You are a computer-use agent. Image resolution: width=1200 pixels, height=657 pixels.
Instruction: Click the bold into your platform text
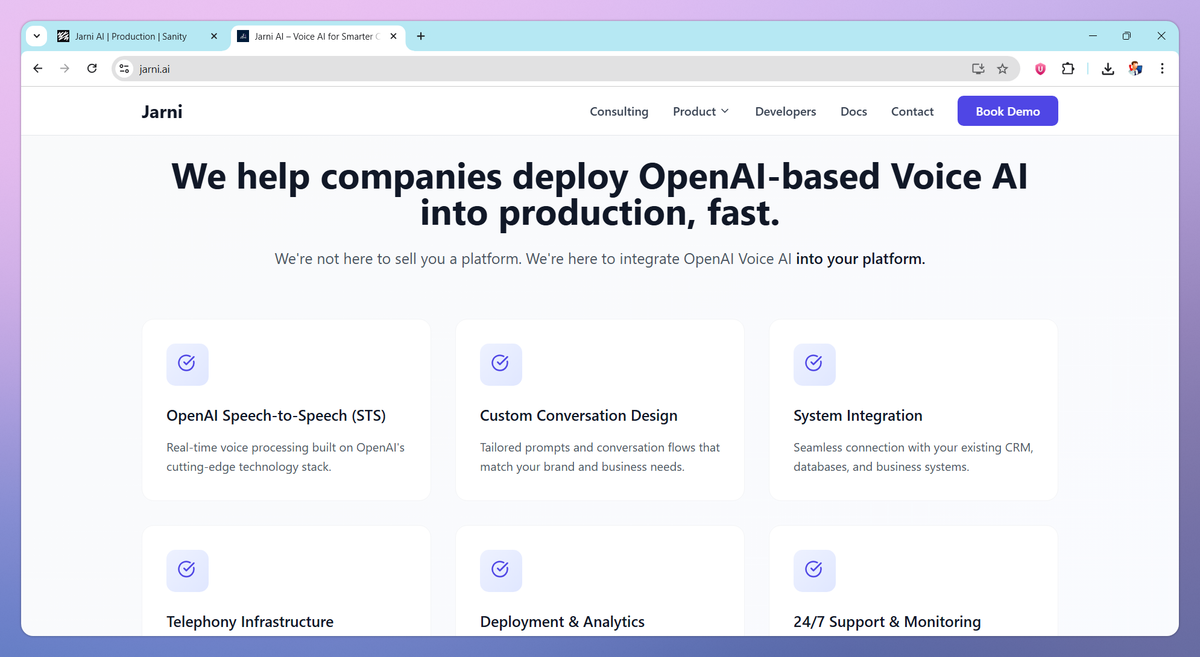pyautogui.click(x=861, y=259)
